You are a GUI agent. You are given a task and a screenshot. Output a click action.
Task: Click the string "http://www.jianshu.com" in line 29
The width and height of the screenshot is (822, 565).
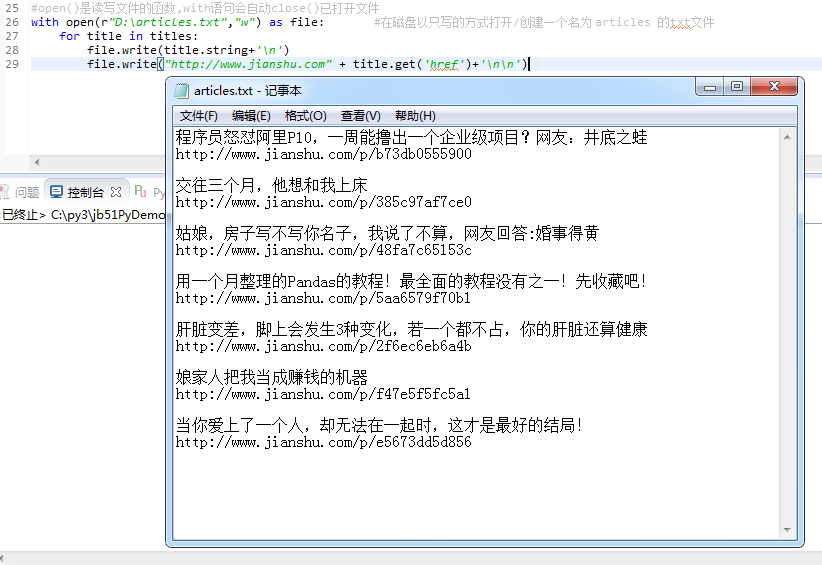pyautogui.click(x=248, y=64)
